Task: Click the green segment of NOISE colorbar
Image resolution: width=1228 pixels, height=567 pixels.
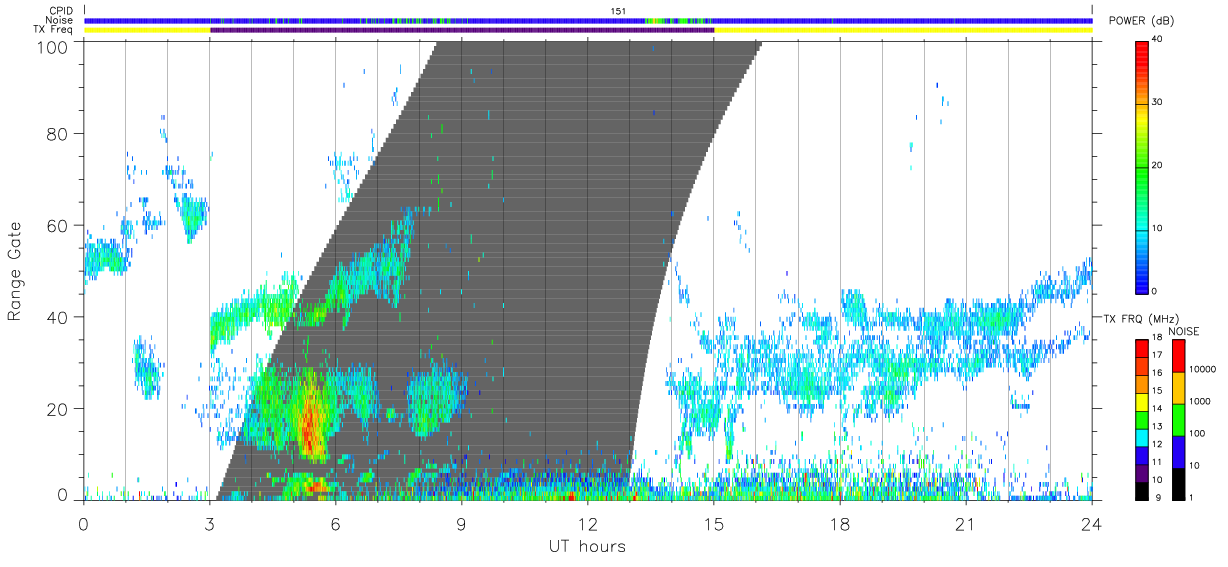Action: tap(1179, 420)
